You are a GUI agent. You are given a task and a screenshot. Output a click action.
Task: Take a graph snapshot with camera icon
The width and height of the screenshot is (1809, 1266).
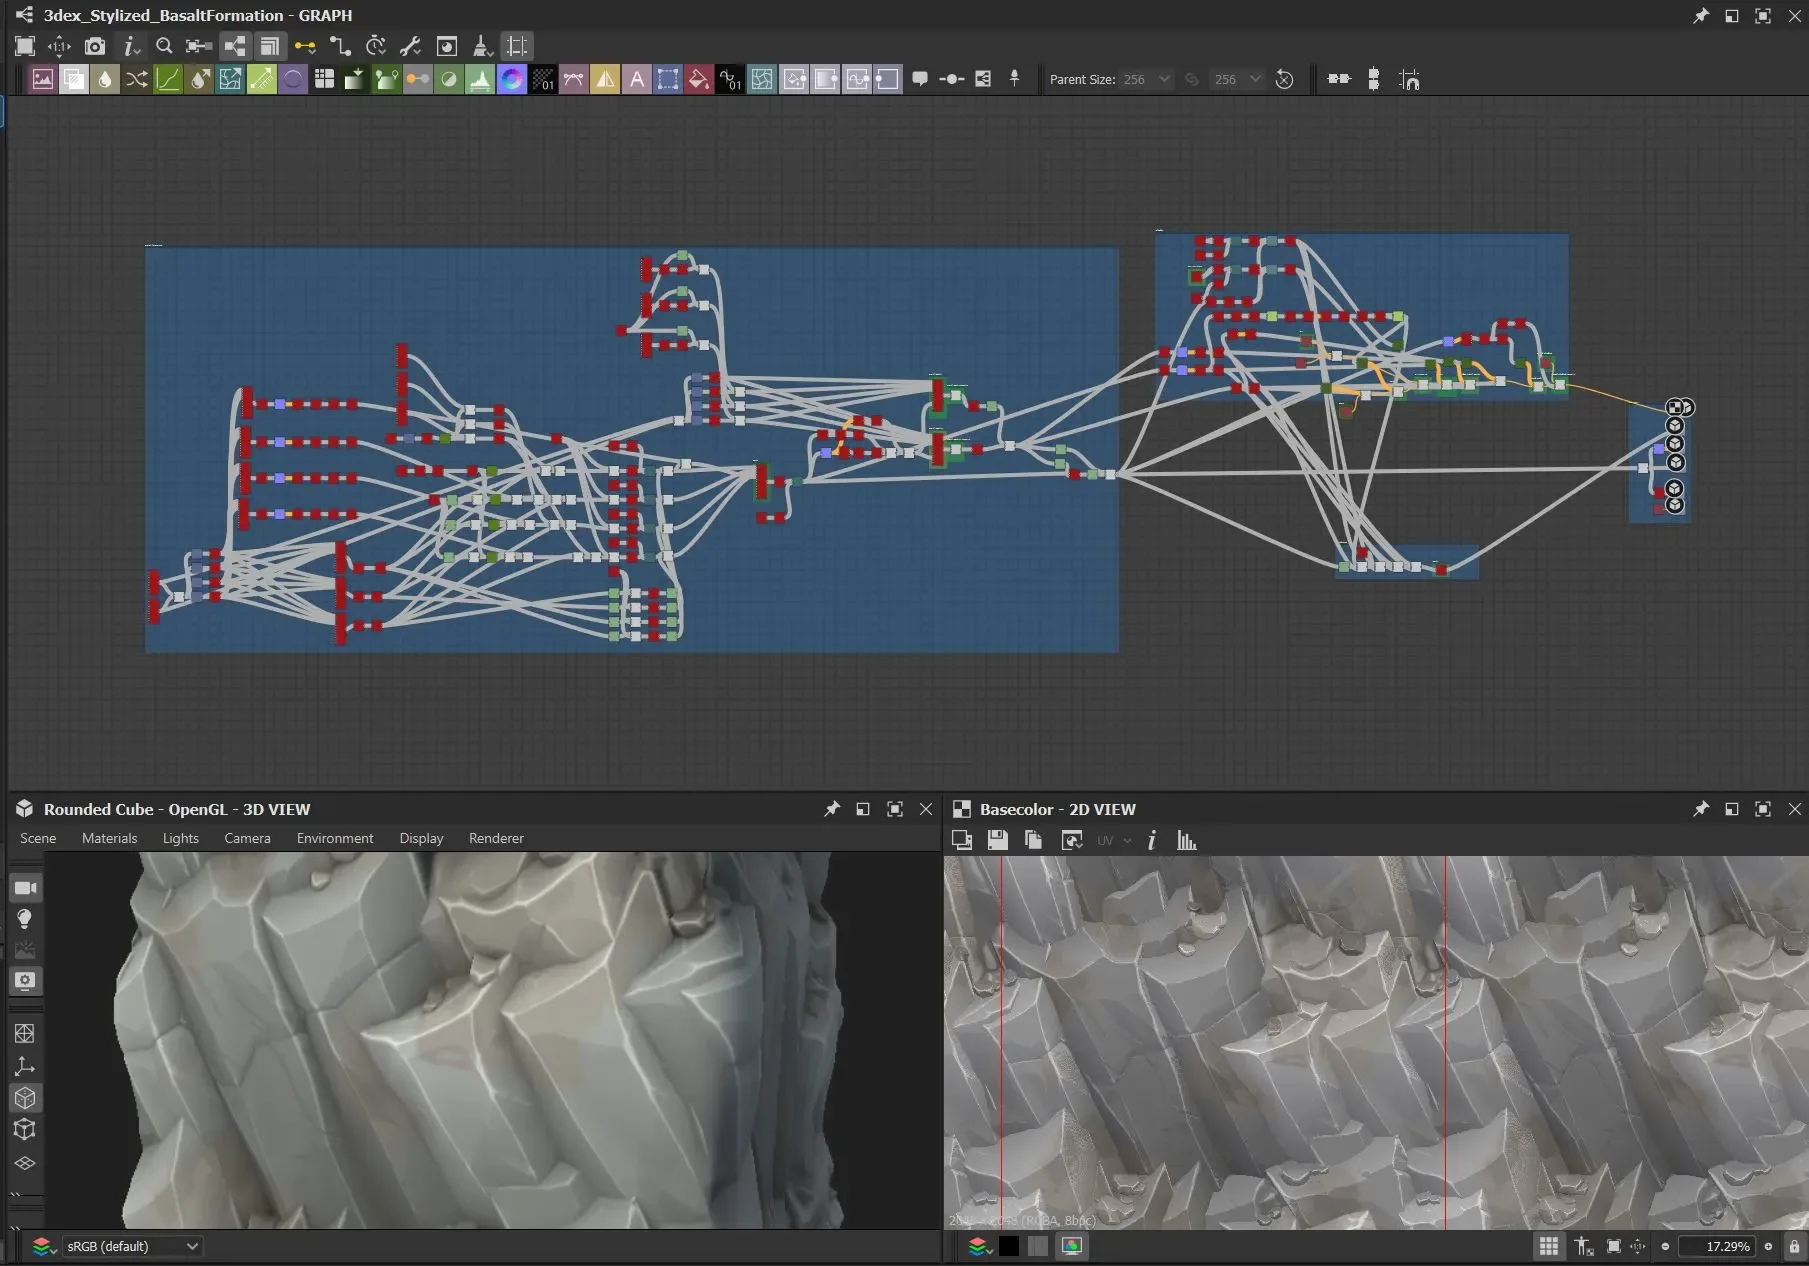tap(95, 46)
